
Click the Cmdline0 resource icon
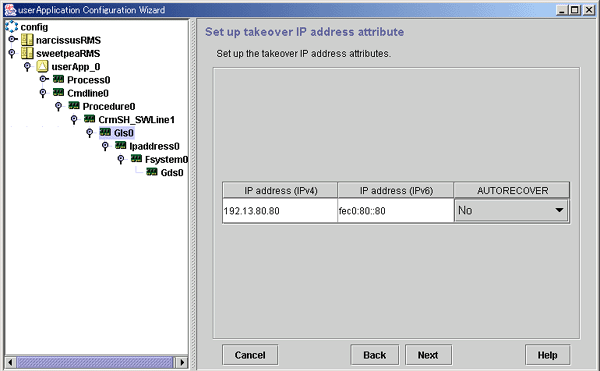(x=59, y=92)
